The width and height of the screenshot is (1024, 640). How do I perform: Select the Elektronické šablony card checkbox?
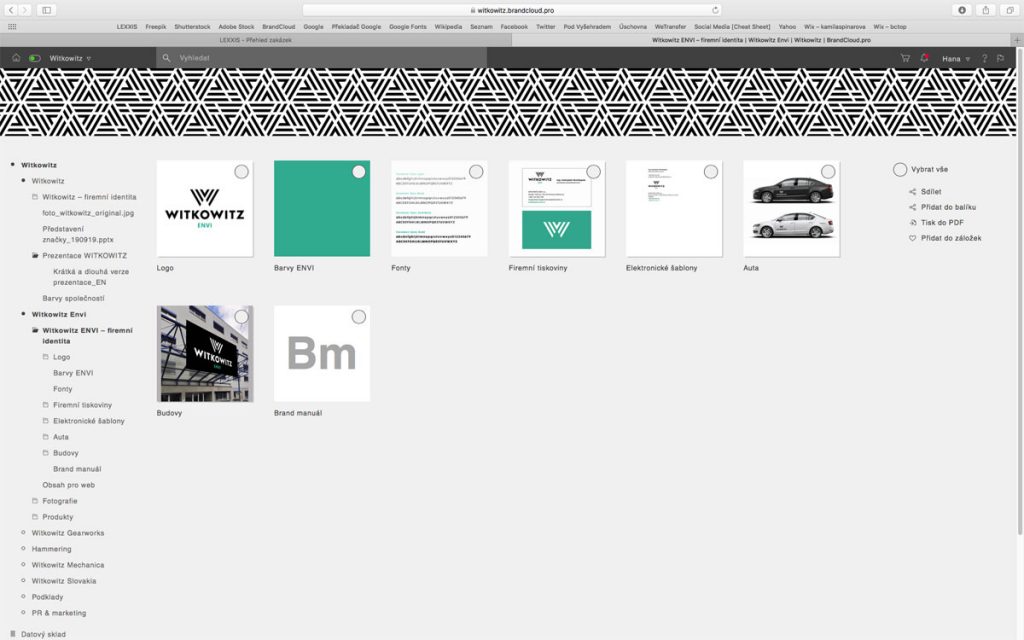point(711,172)
